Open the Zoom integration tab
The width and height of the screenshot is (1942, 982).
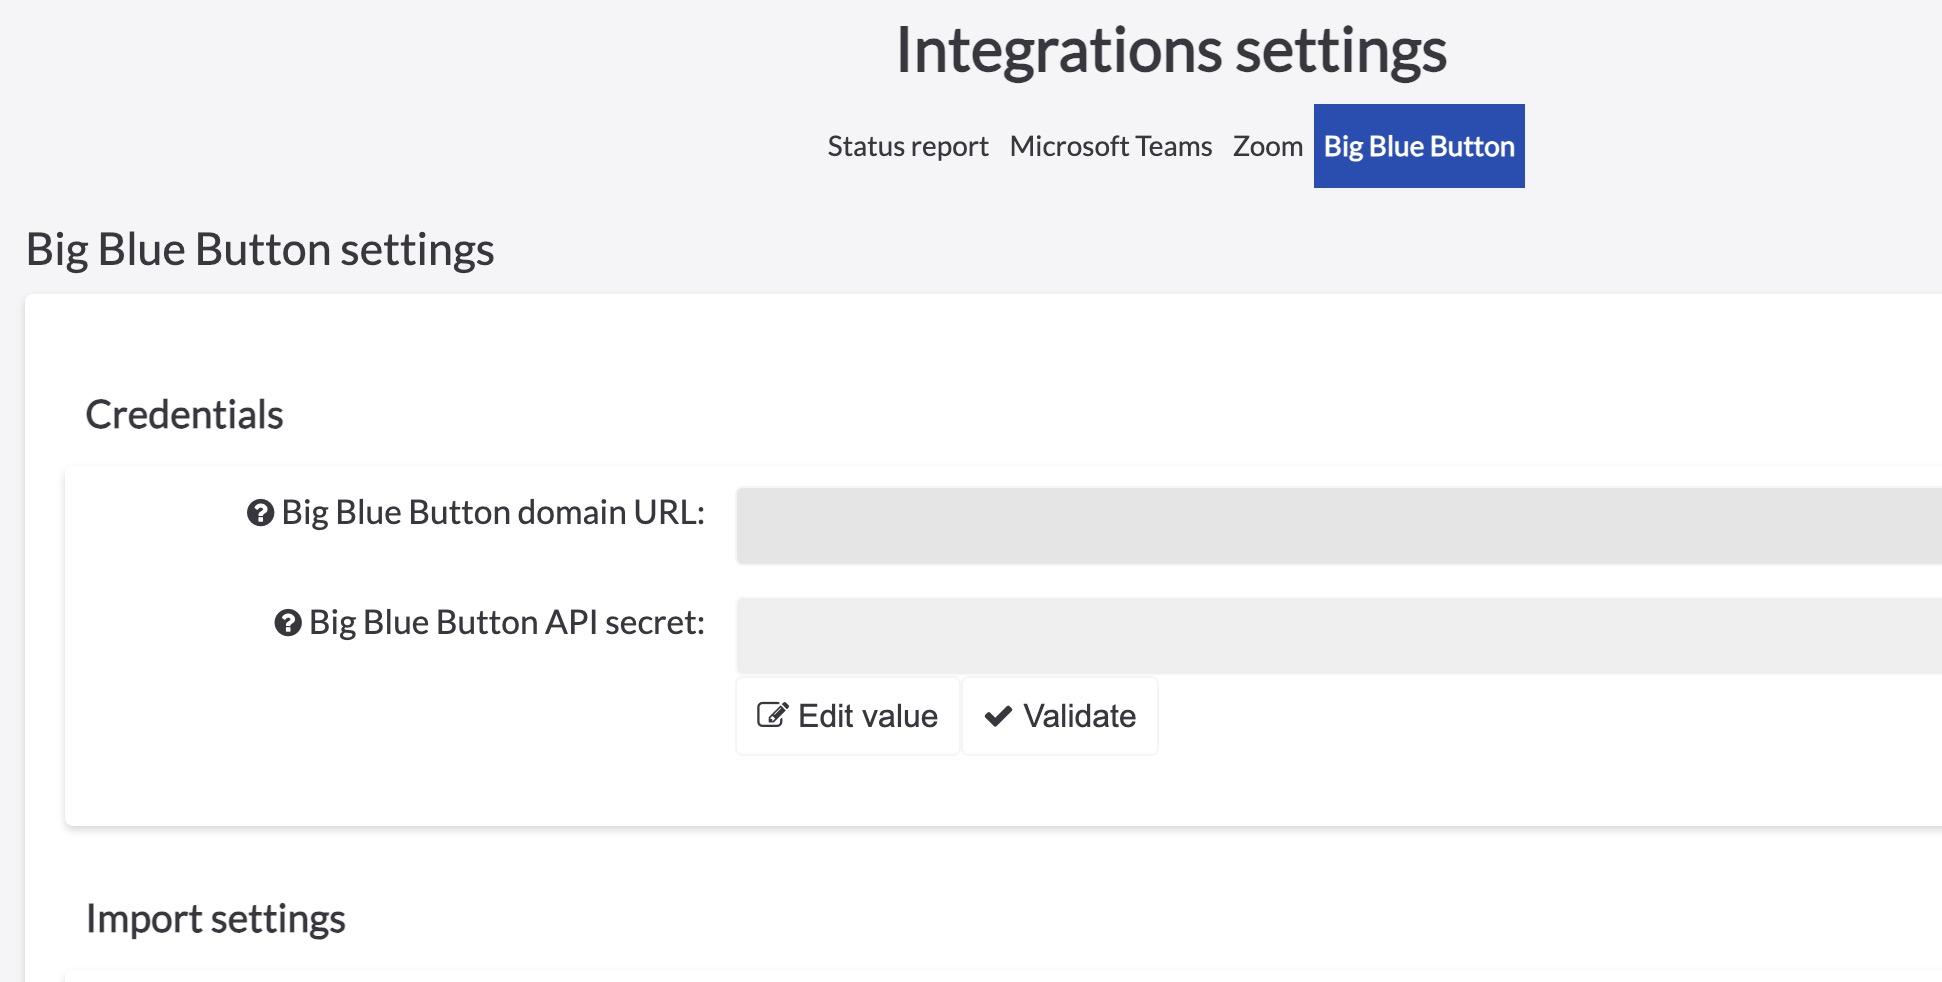(x=1267, y=146)
